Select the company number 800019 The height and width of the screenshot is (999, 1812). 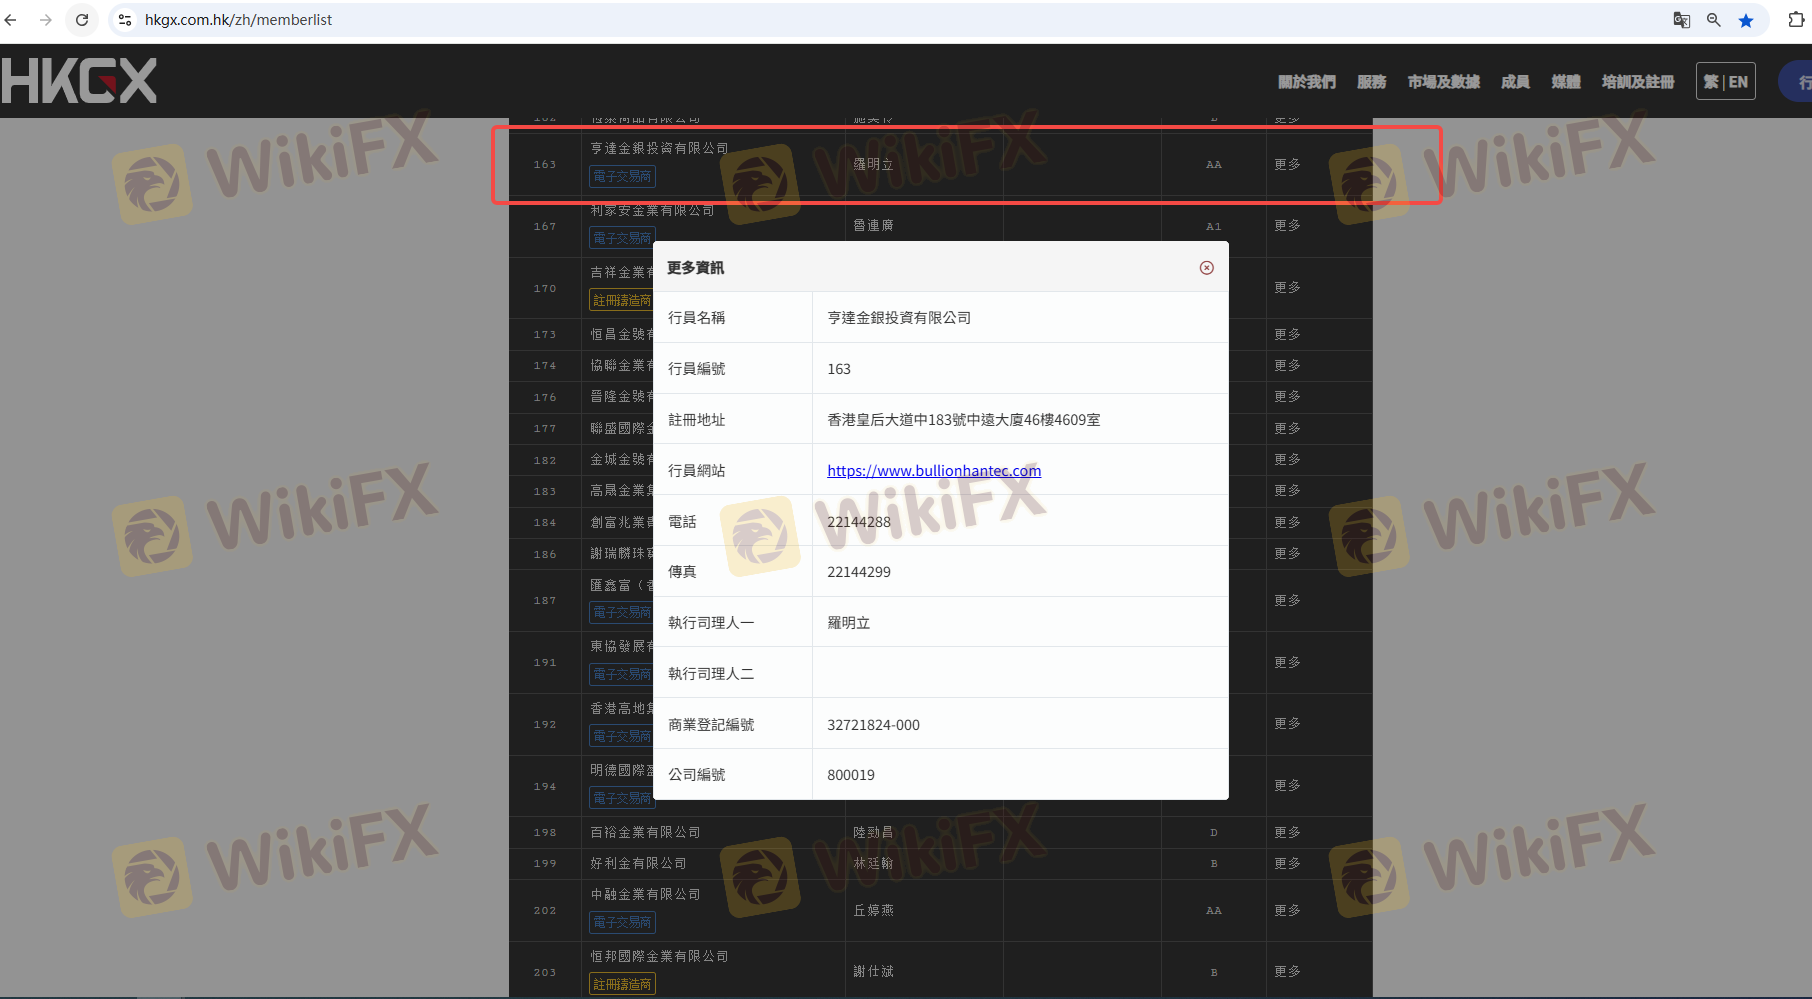851,775
